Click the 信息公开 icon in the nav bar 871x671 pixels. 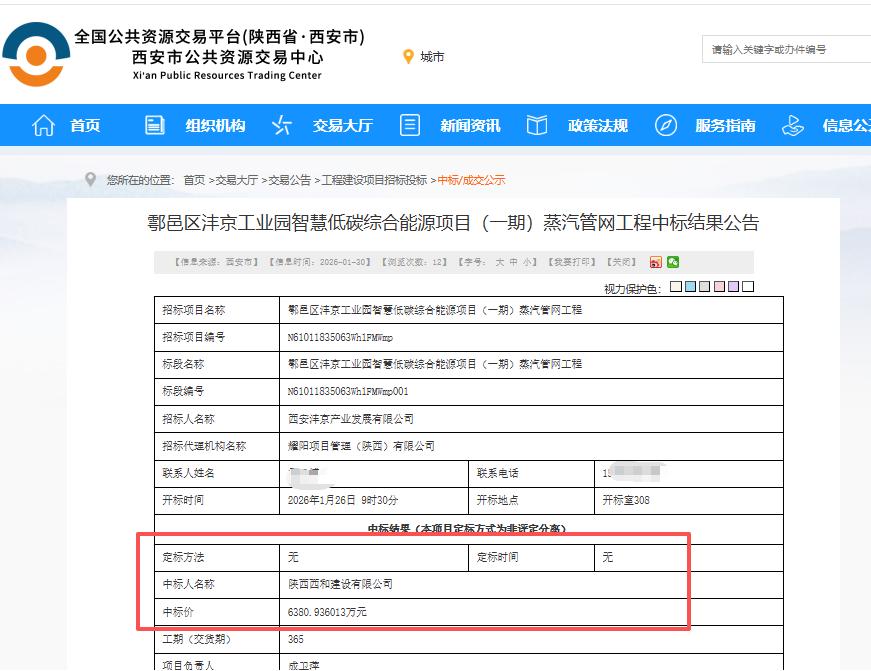click(793, 125)
